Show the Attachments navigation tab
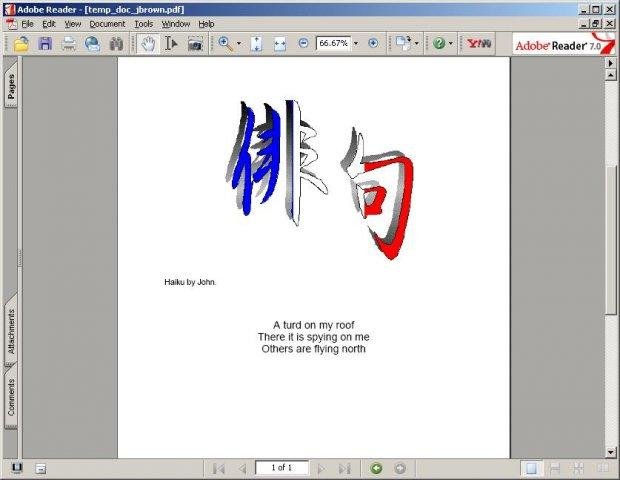 click(x=11, y=331)
